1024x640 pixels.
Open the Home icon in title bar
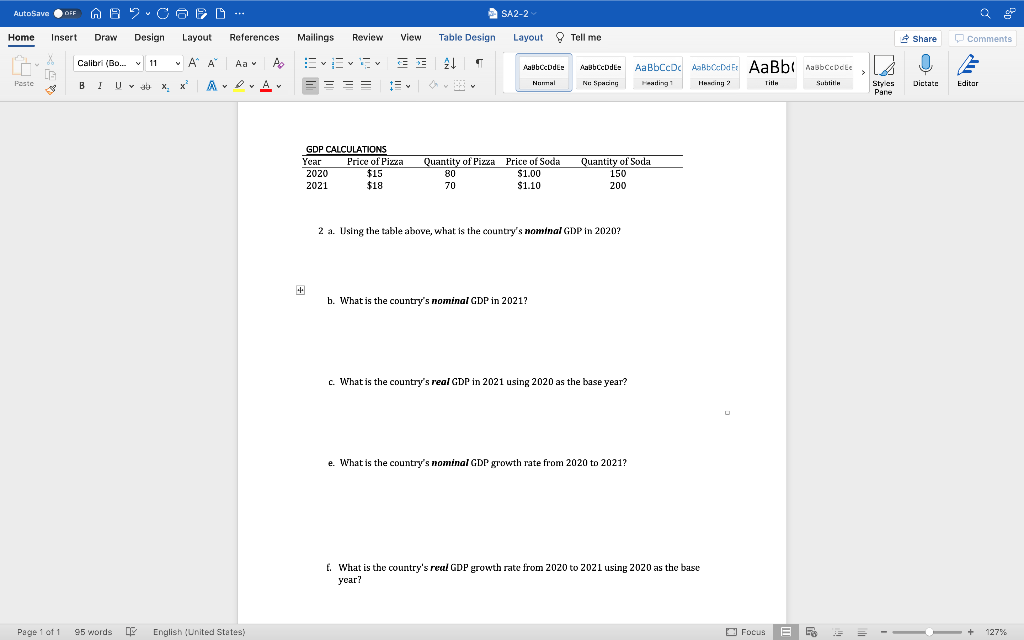pyautogui.click(x=96, y=13)
